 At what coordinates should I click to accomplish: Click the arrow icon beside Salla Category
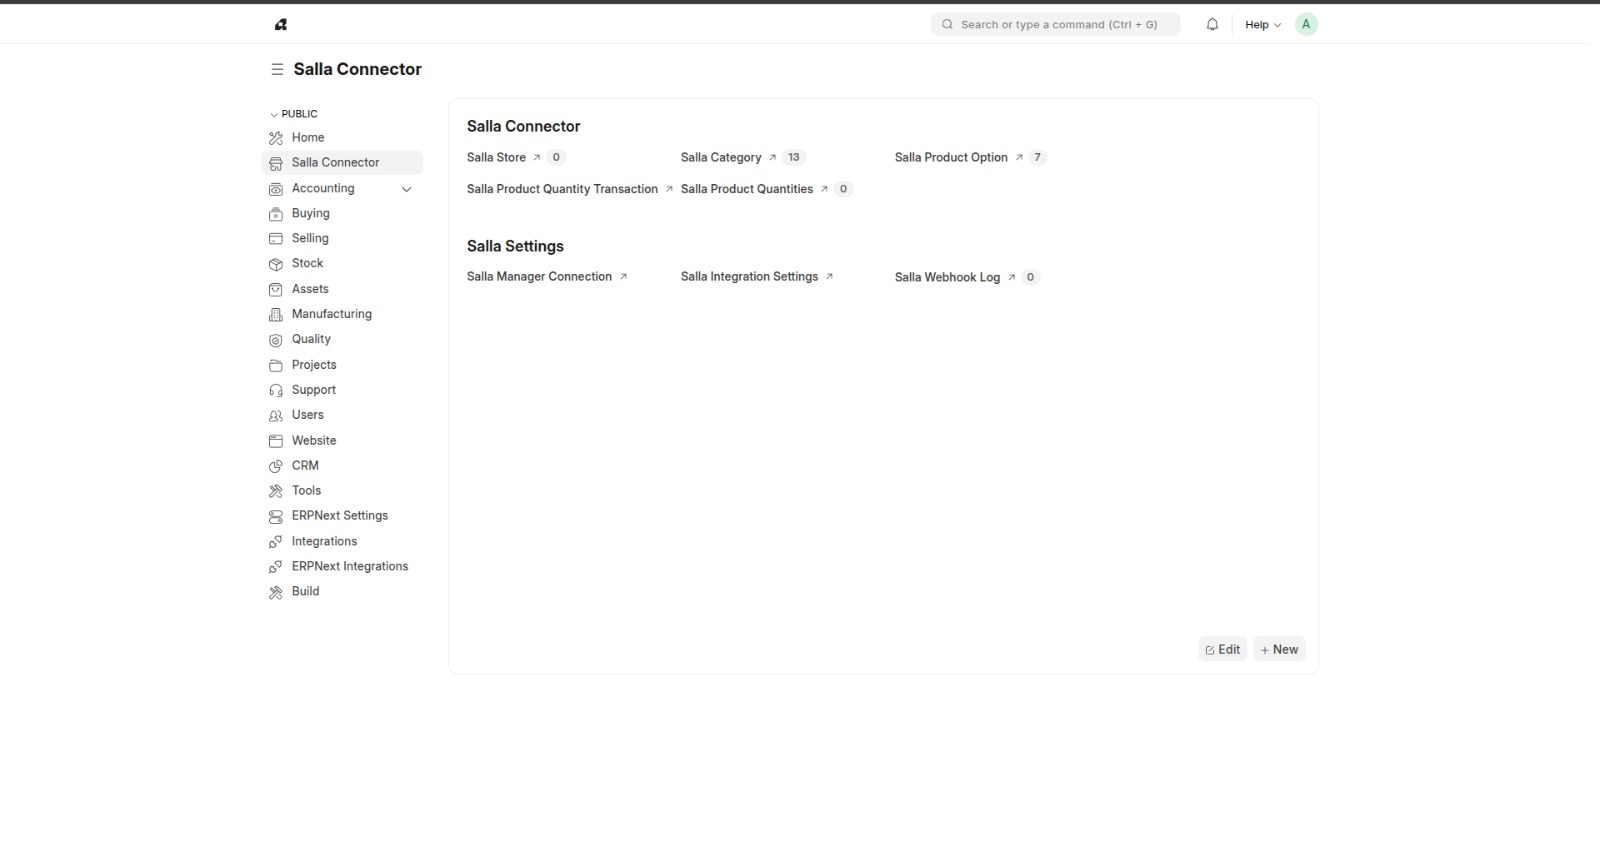coord(772,158)
